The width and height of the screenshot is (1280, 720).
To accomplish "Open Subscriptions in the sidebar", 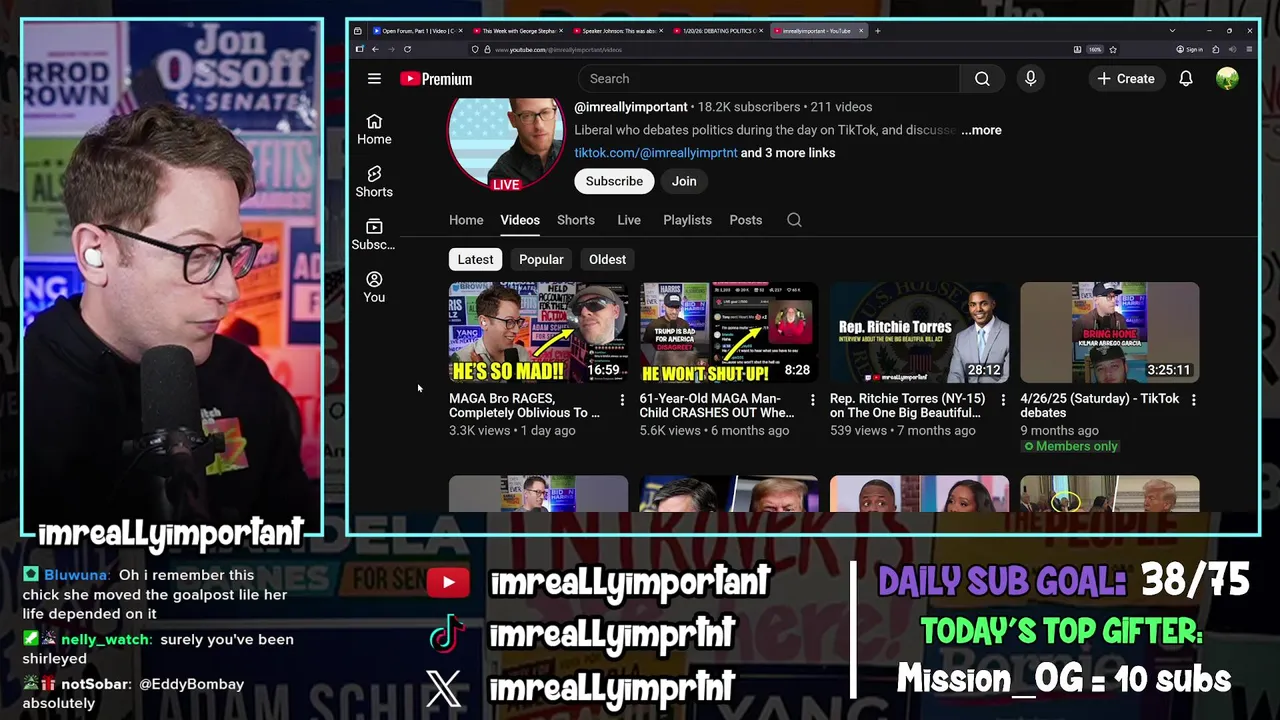I will coord(374,235).
